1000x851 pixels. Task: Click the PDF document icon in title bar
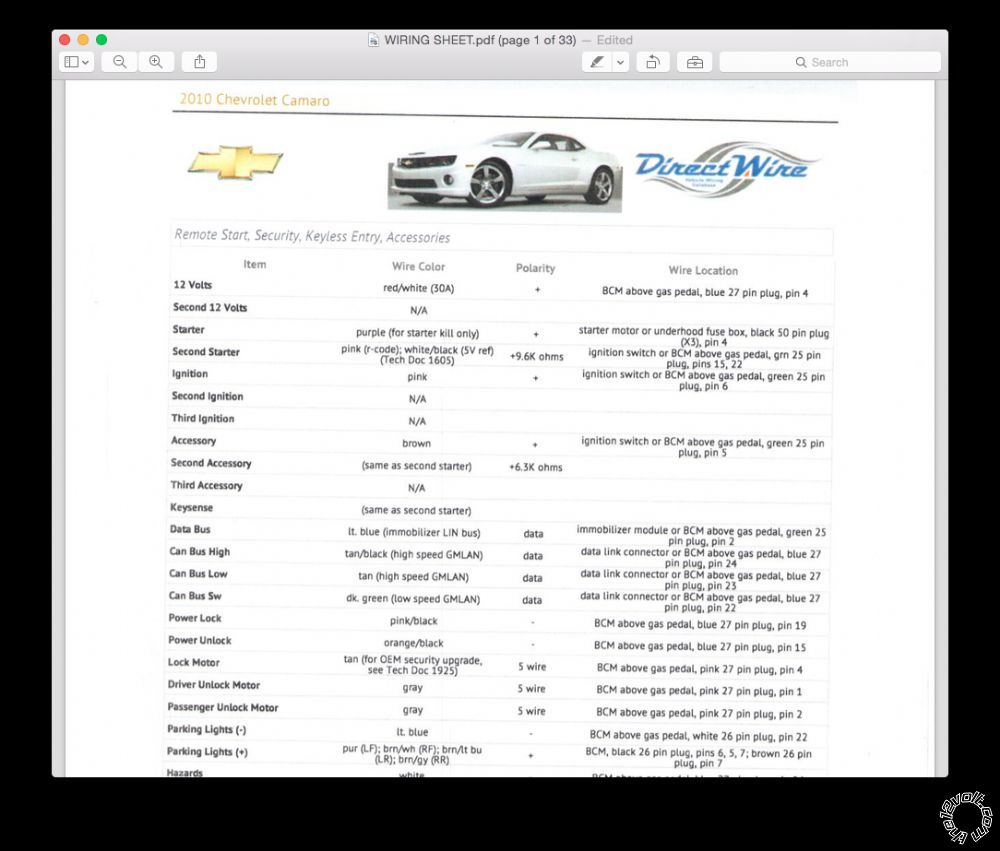click(x=373, y=40)
